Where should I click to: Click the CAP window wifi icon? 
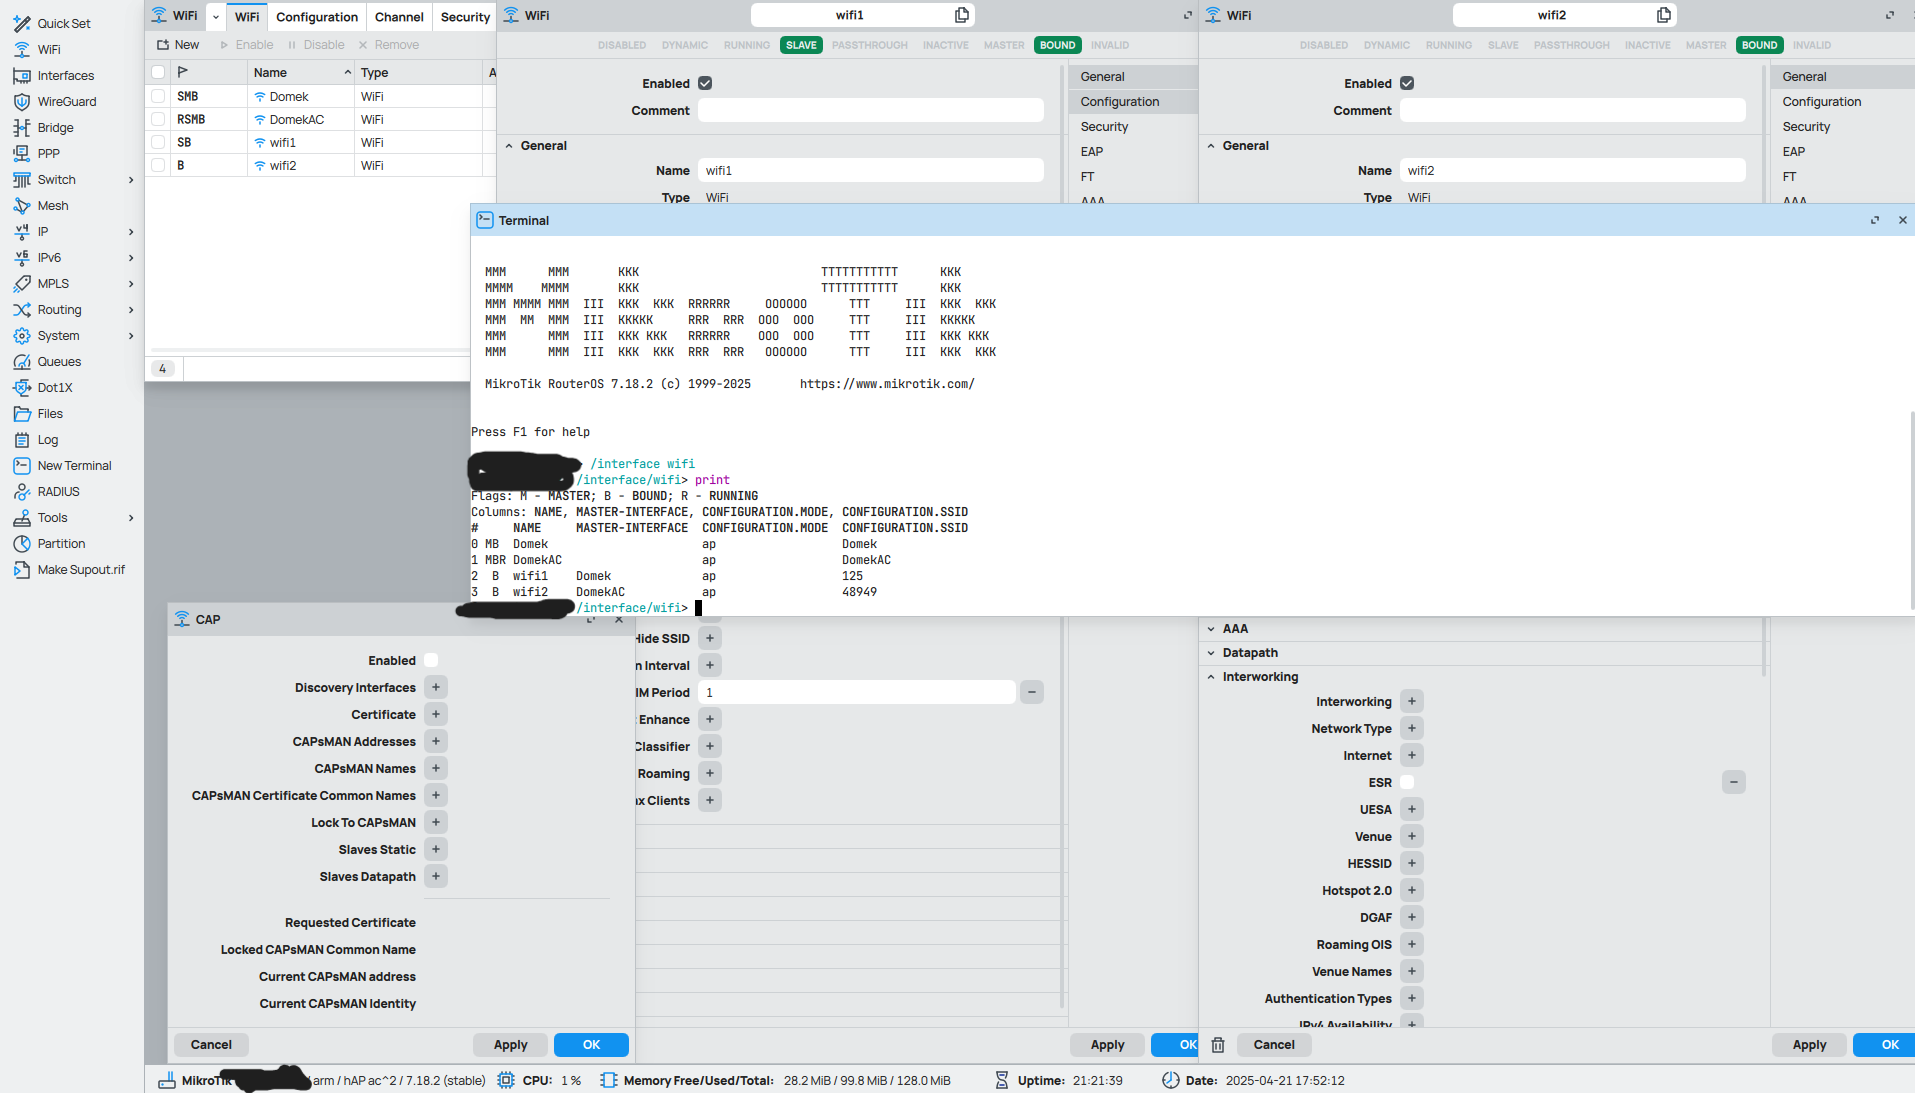pyautogui.click(x=182, y=619)
